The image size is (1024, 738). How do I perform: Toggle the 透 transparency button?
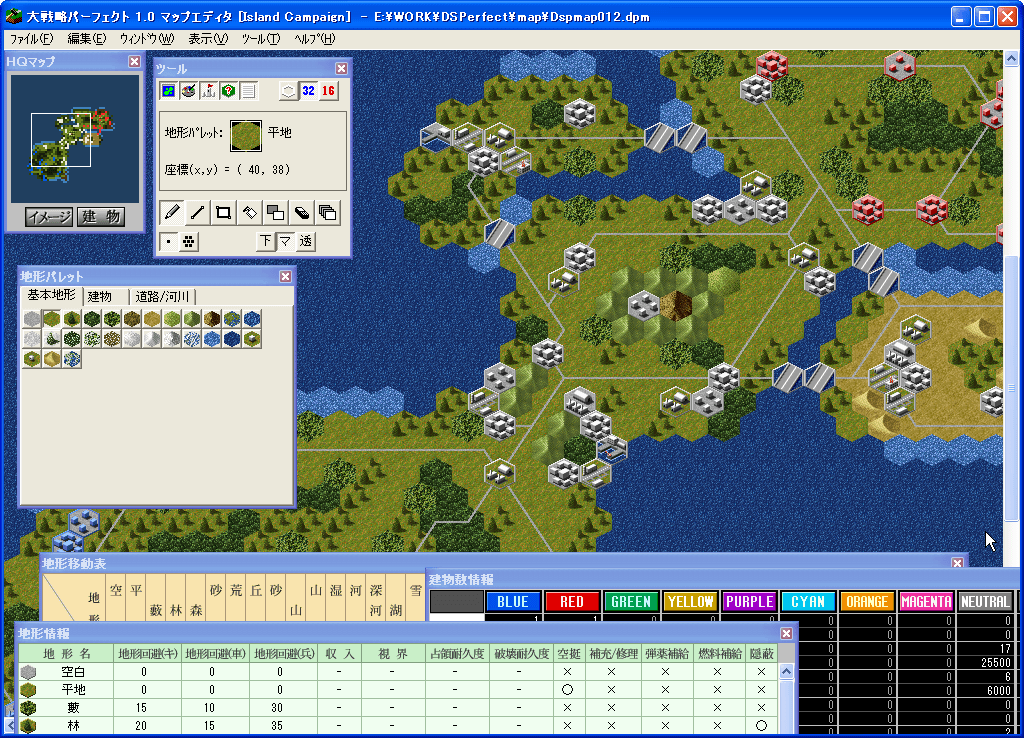(306, 241)
